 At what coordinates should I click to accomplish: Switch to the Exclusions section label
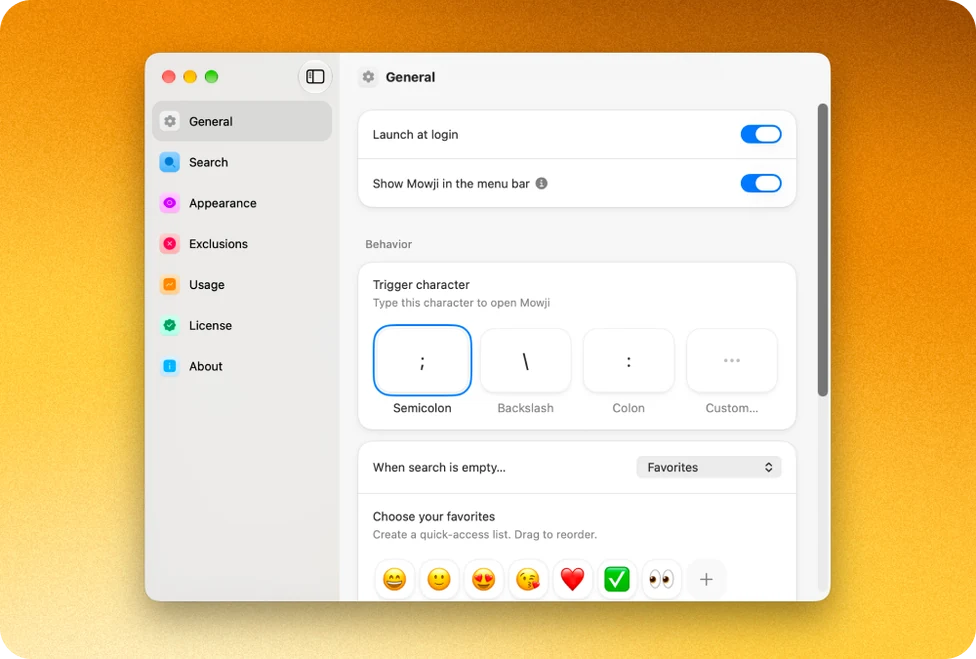point(218,244)
